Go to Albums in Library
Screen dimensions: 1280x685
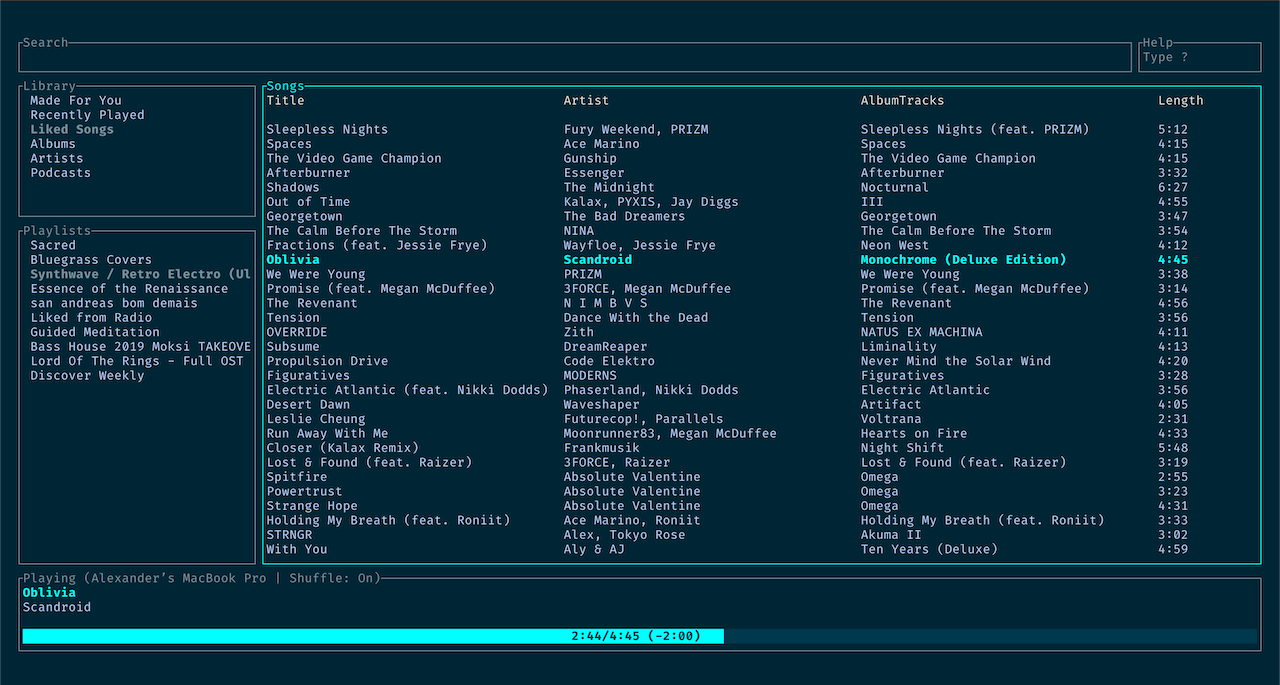tap(53, 144)
